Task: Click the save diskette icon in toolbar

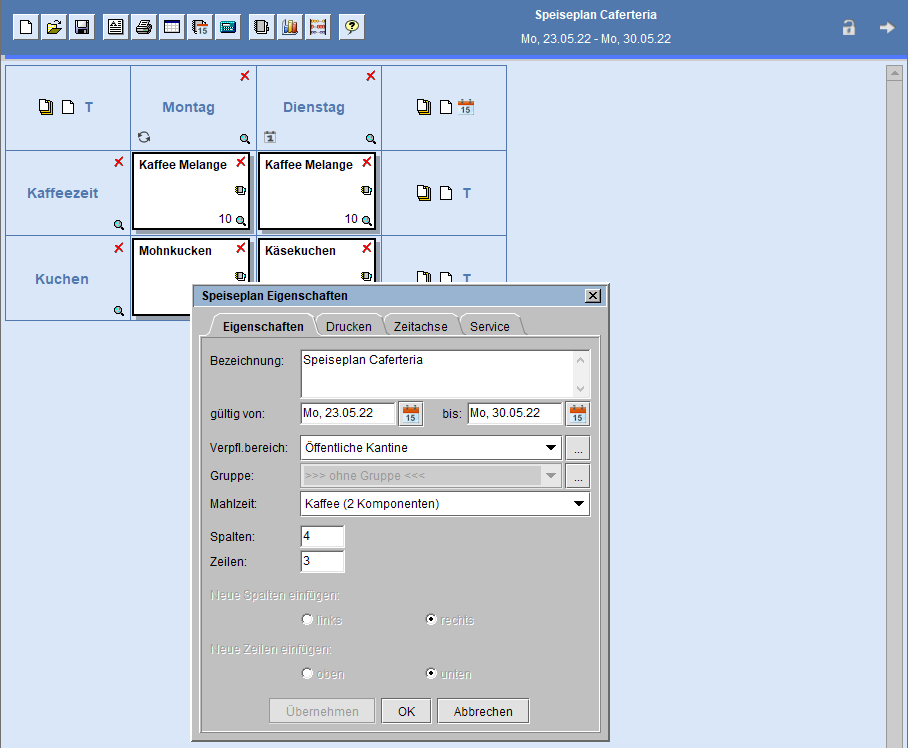Action: pyautogui.click(x=83, y=27)
